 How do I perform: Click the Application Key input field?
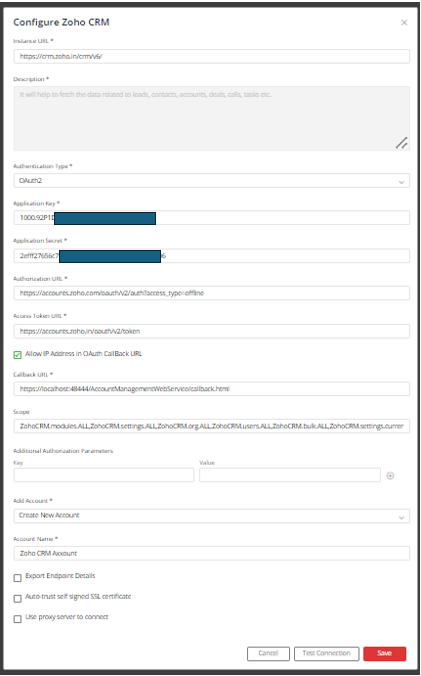click(x=212, y=218)
